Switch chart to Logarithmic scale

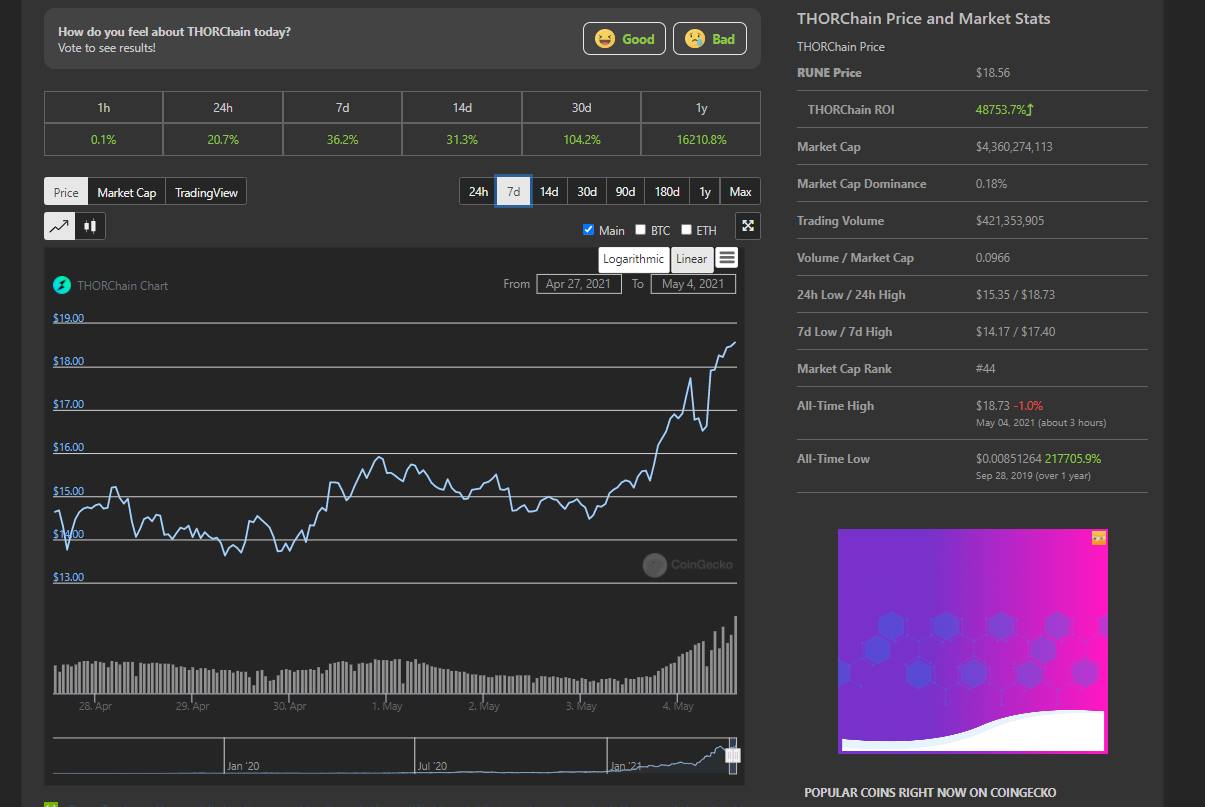click(634, 259)
